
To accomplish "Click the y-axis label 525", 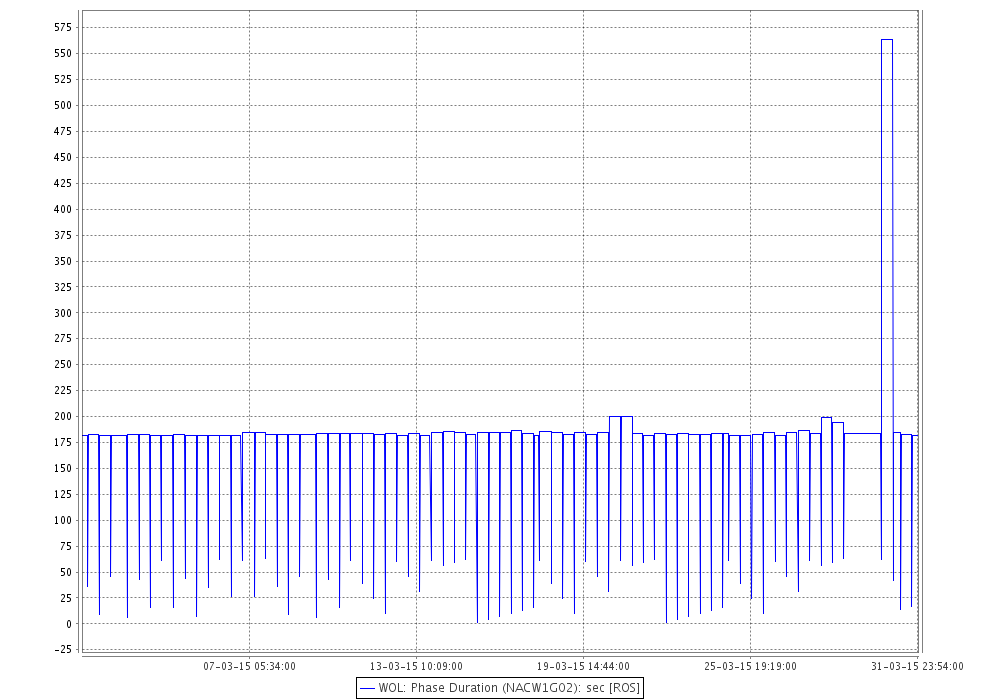I will (63, 80).
